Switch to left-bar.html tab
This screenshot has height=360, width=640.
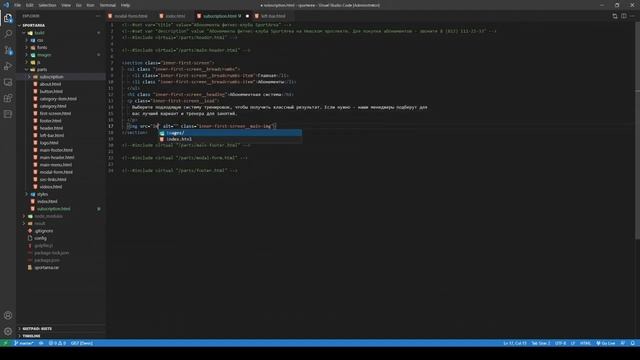click(x=273, y=16)
